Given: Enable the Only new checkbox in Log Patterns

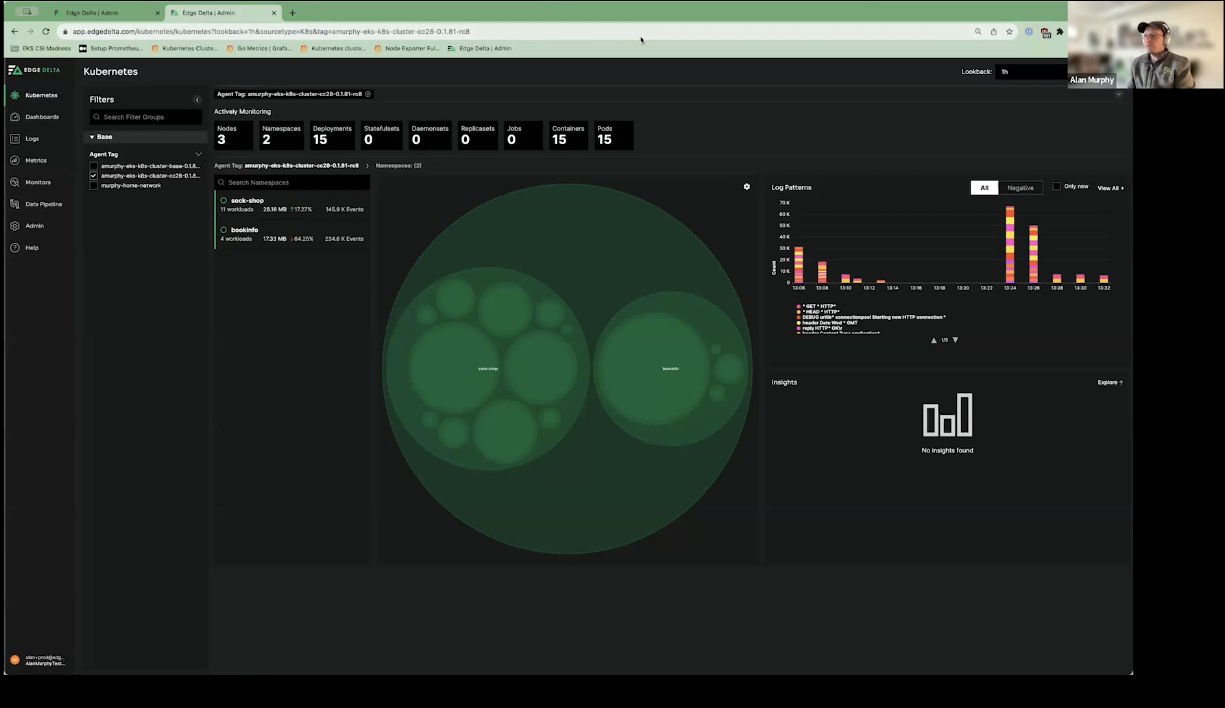Looking at the screenshot, I should tap(1056, 186).
